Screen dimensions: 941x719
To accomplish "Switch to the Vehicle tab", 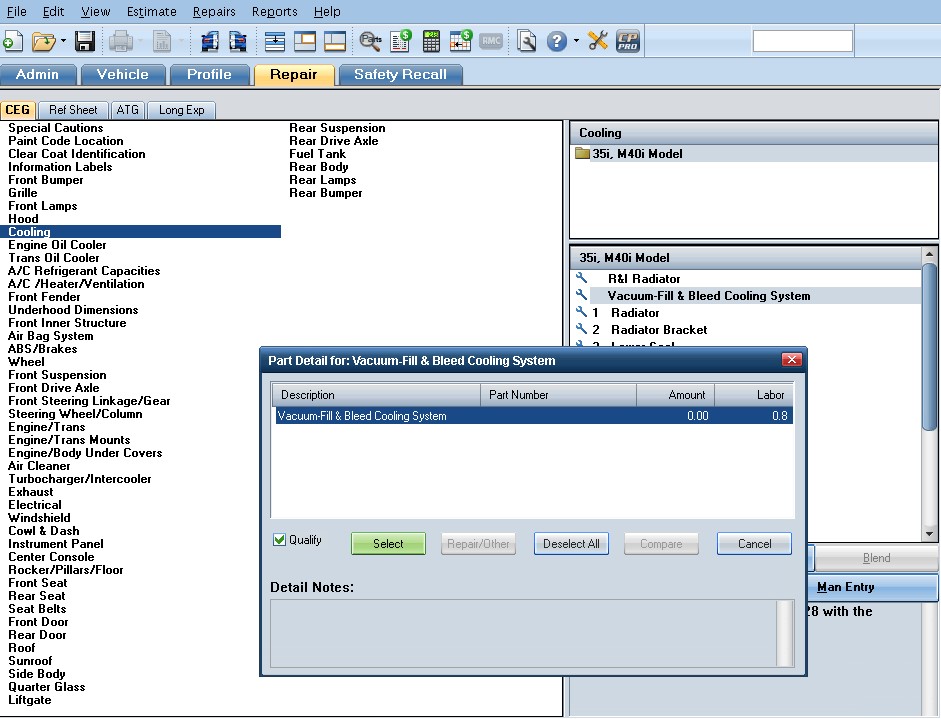I will click(x=122, y=74).
